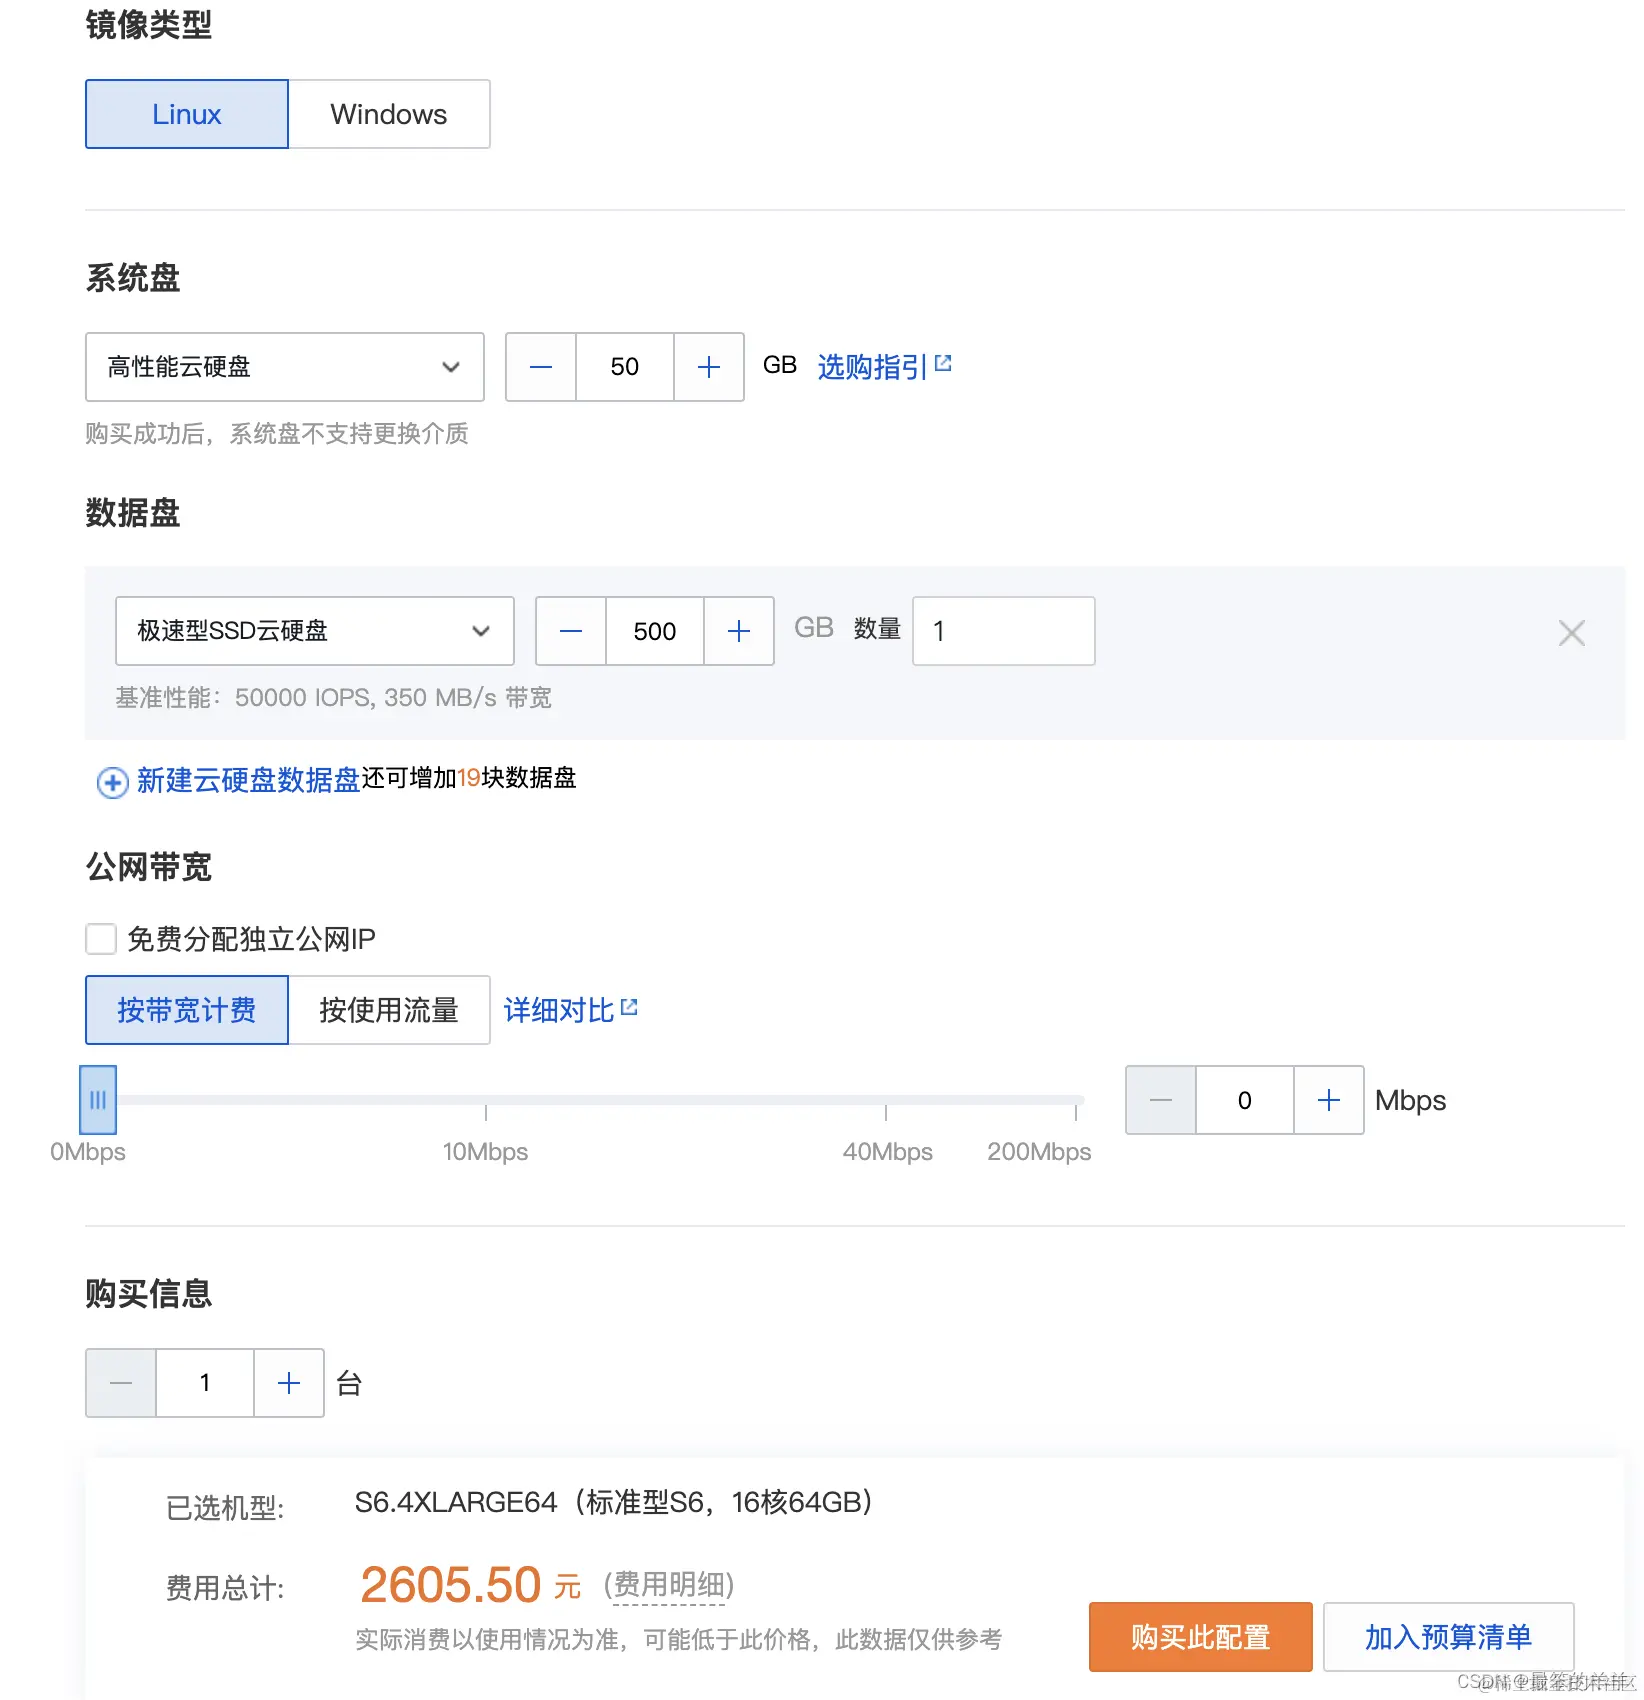Open the 高性能云硬盘 system disk dropdown
Viewport: 1644px width, 1700px height.
tap(284, 367)
